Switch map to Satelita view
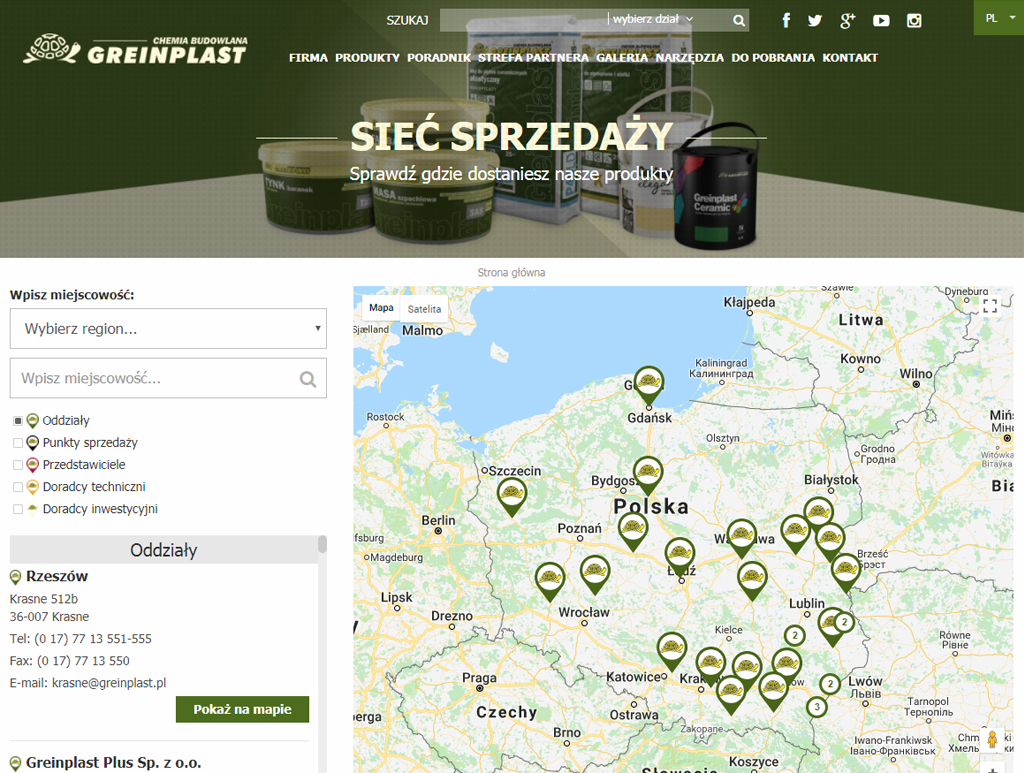 (x=424, y=309)
